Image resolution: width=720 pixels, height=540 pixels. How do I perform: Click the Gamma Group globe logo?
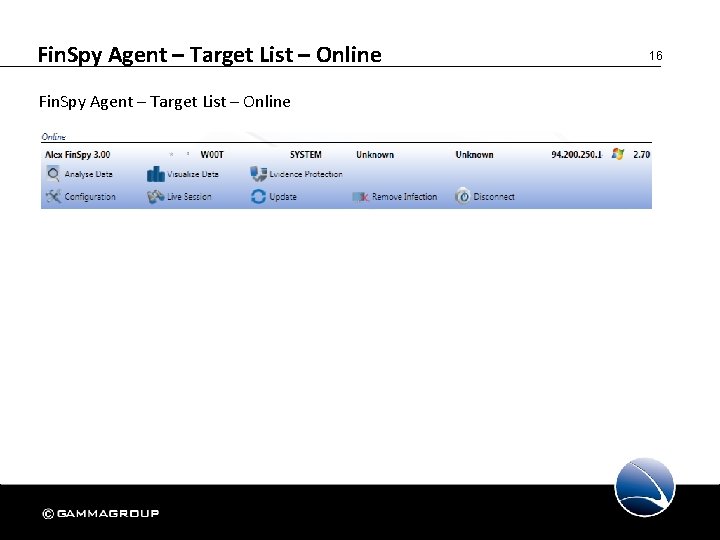click(645, 488)
